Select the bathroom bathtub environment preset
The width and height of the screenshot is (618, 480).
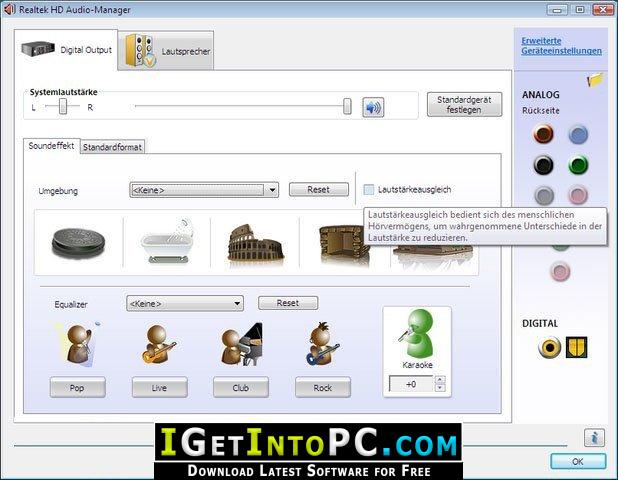(166, 242)
